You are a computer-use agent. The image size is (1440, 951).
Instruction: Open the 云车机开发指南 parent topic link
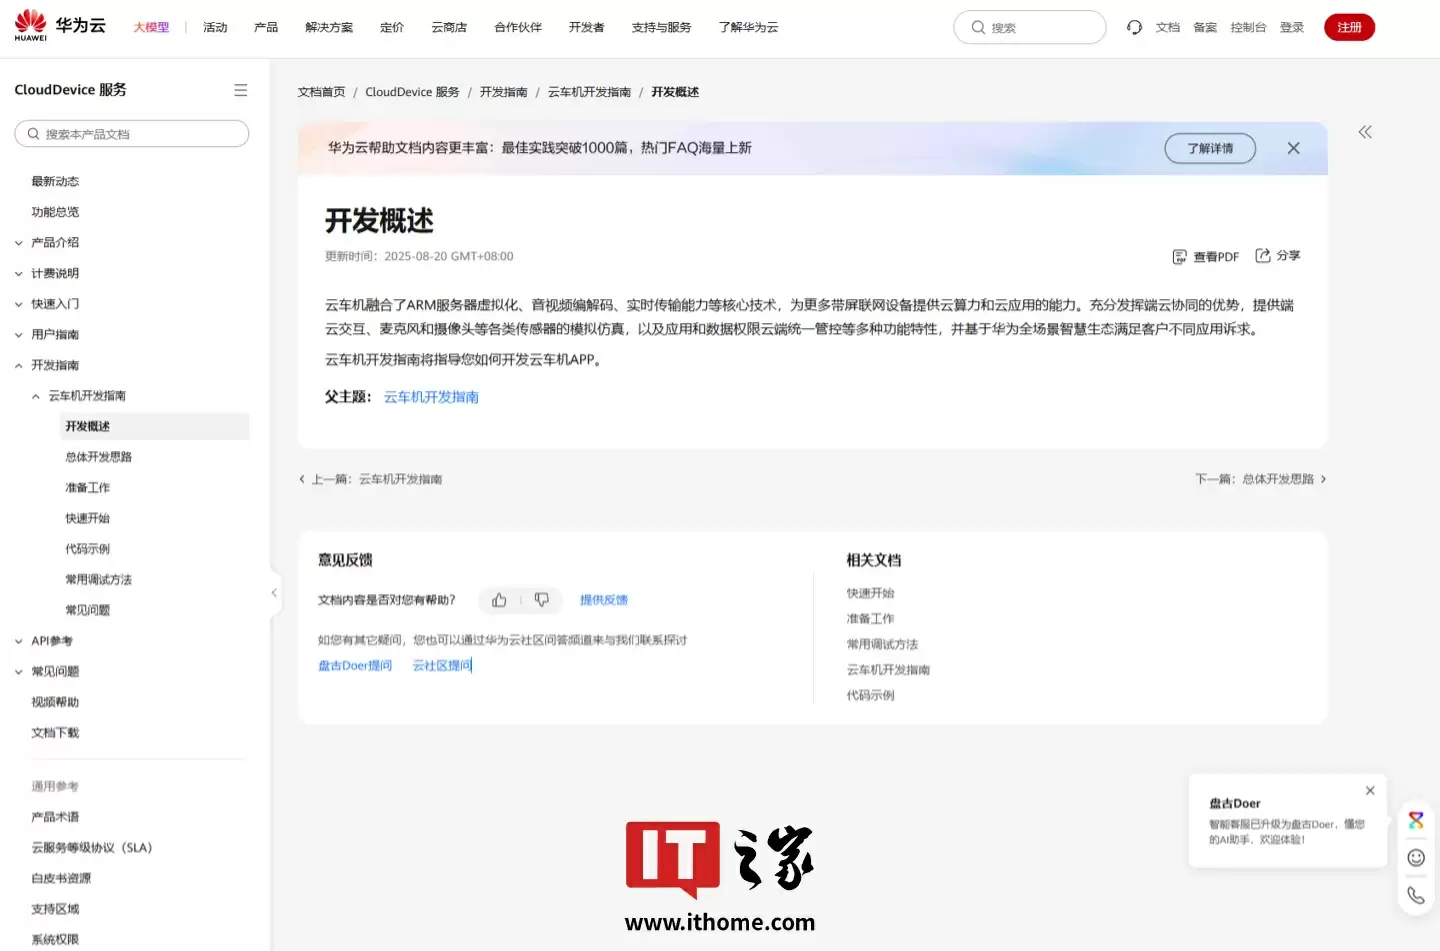[x=431, y=396]
